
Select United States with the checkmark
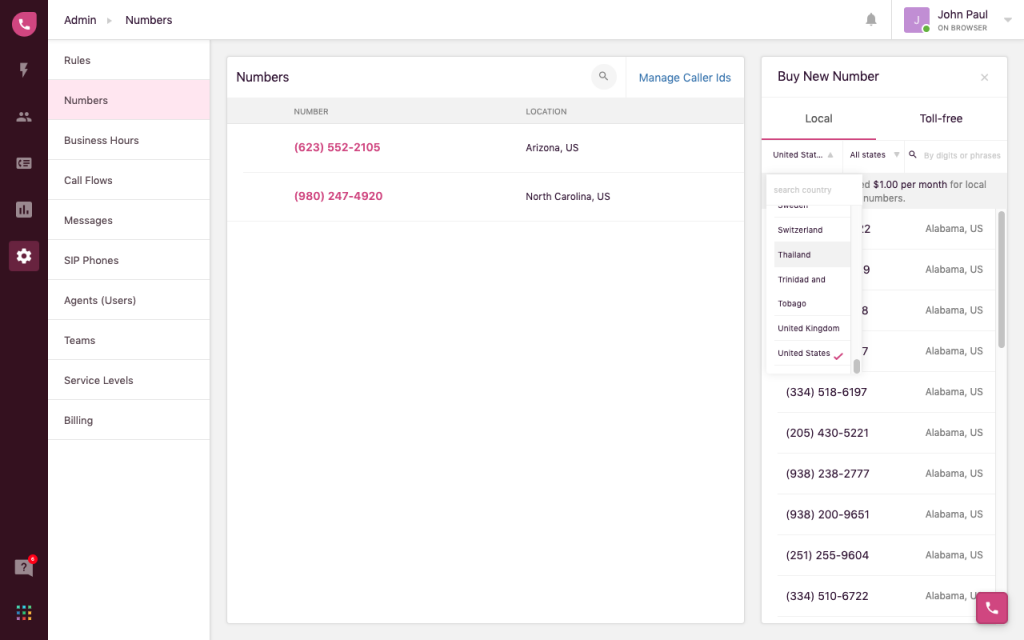805,352
